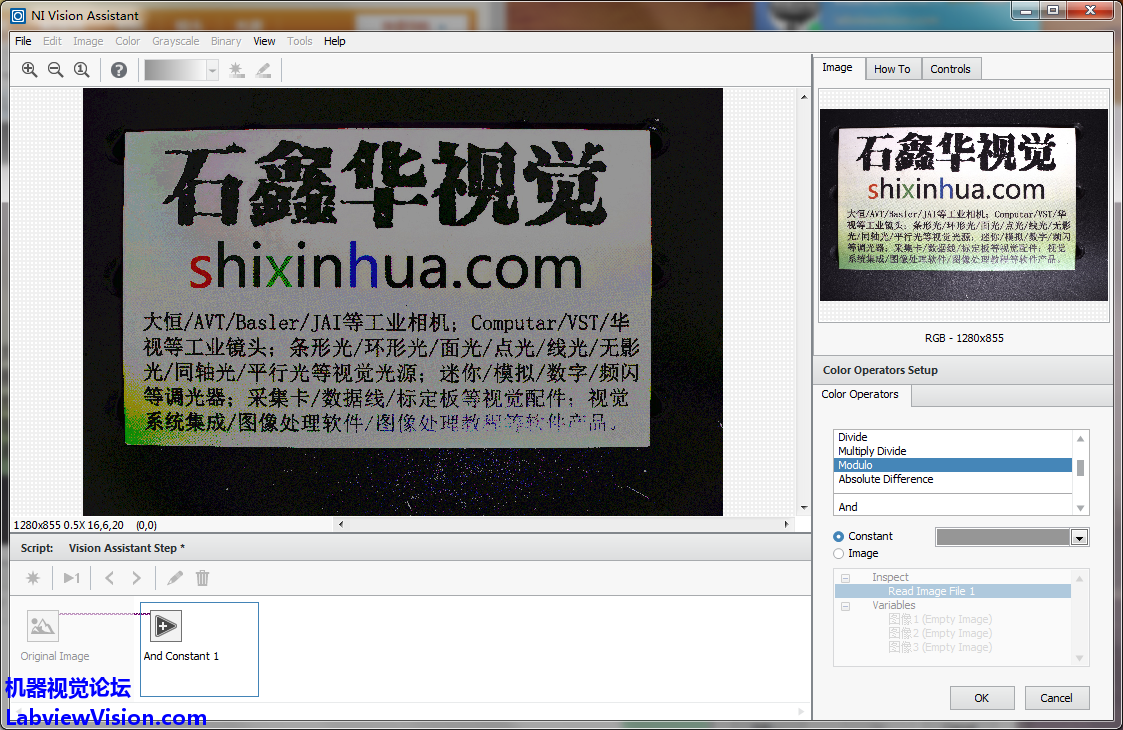Viewport: 1123px width, 730px height.
Task: Open the gradient palette dropdown in toolbar
Action: point(212,70)
